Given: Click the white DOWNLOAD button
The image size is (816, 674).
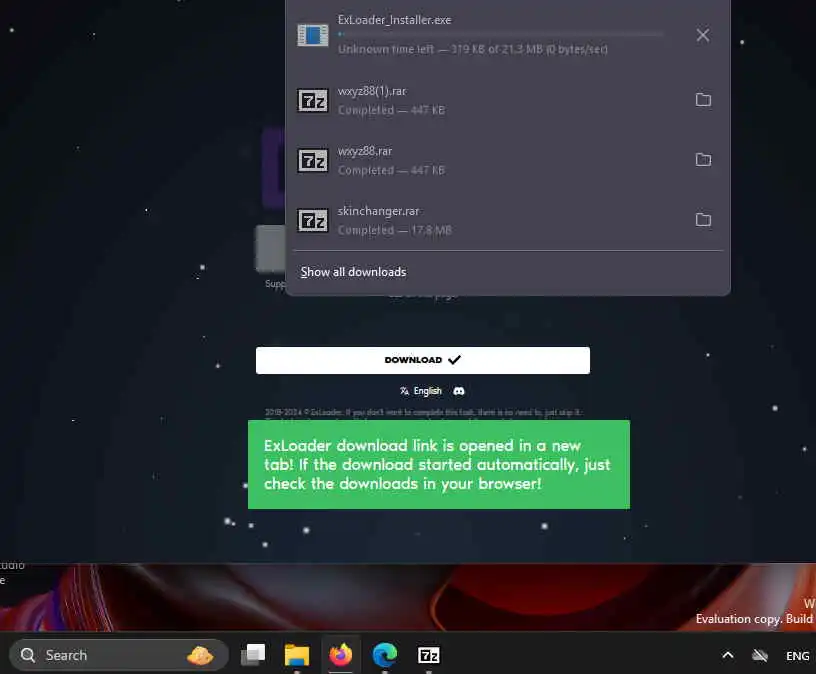Looking at the screenshot, I should click(x=423, y=360).
